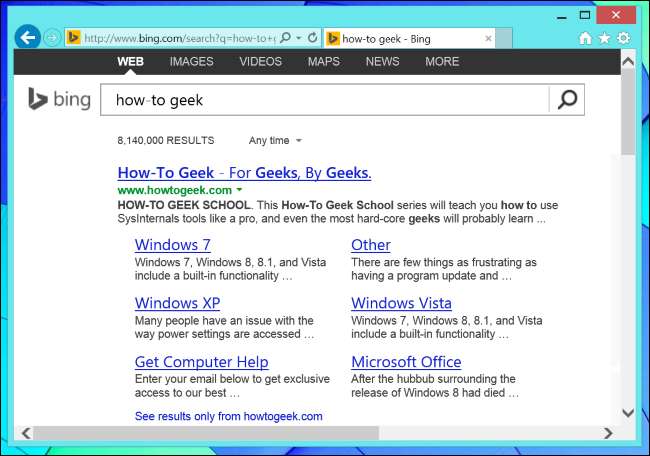The height and width of the screenshot is (456, 650).
Task: Click in the how-to geek search box
Action: click(x=325, y=100)
